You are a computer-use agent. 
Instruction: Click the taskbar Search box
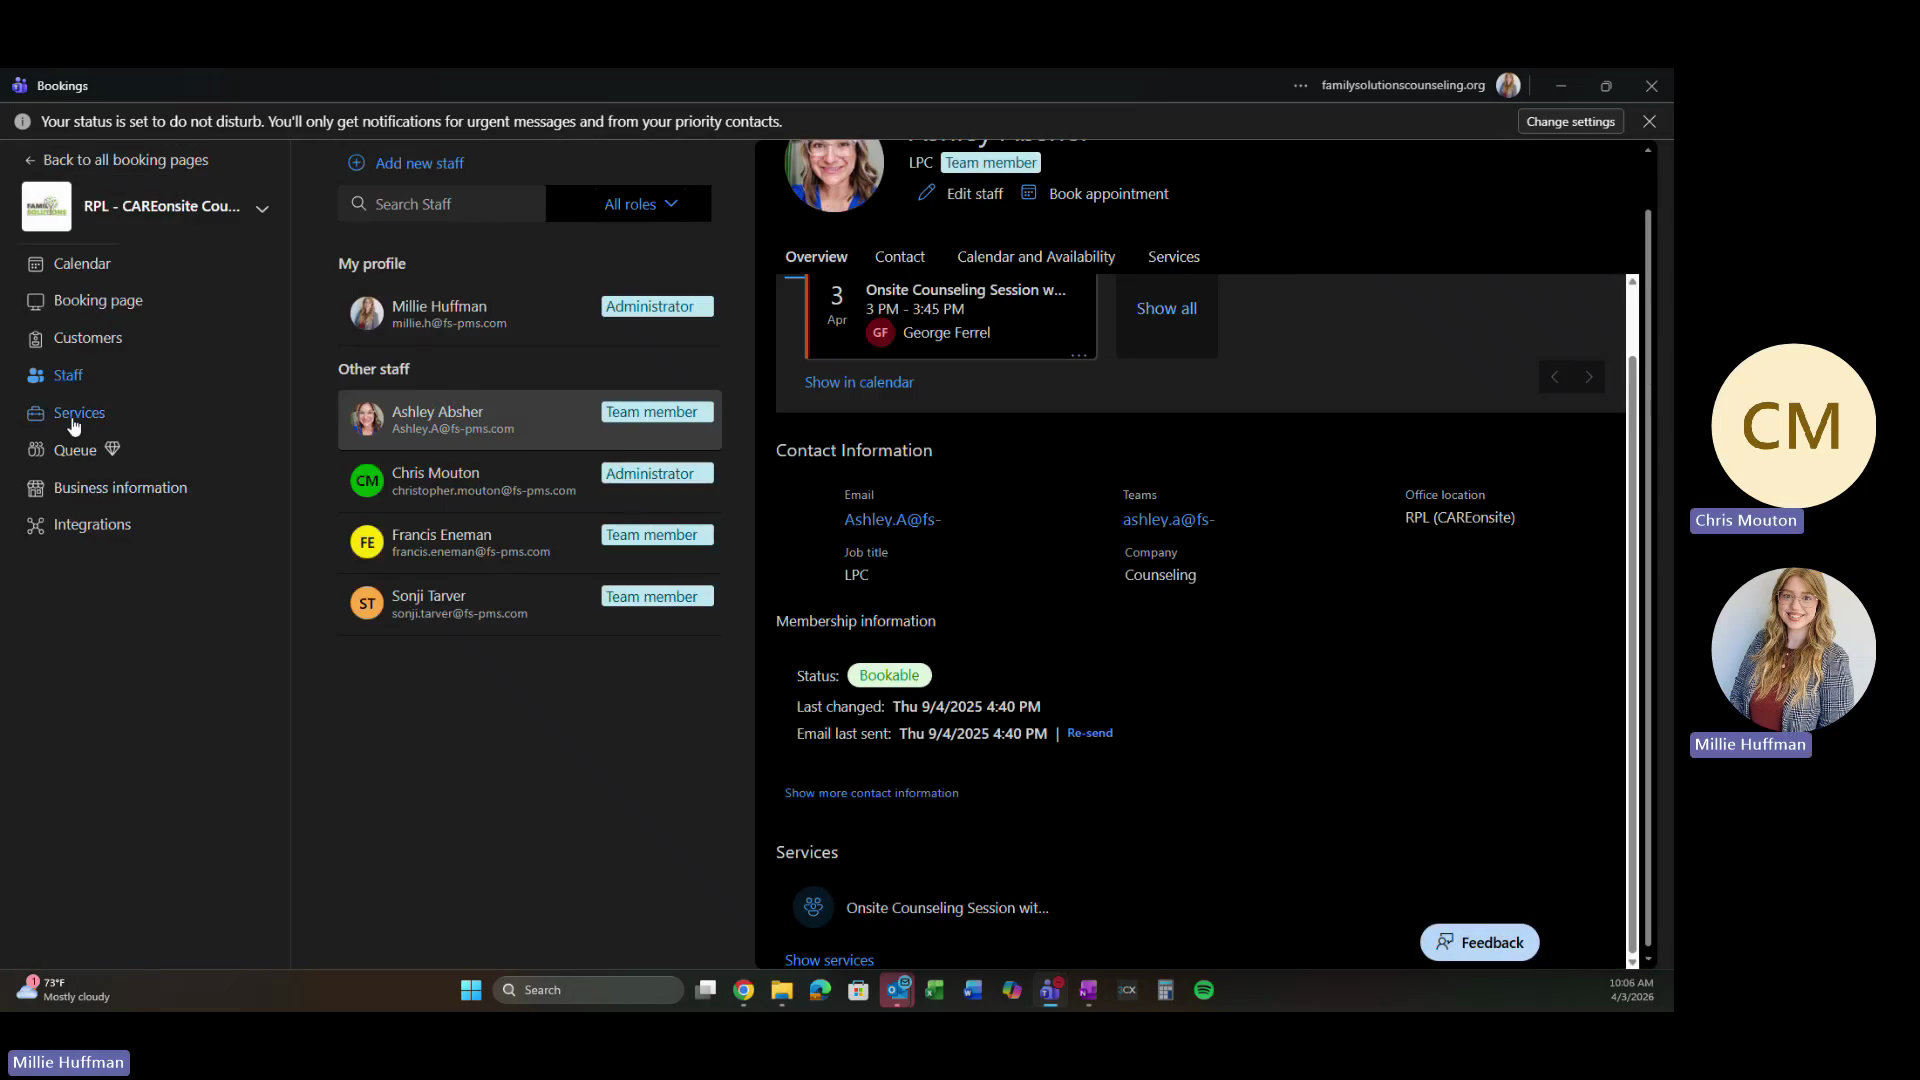(x=589, y=990)
